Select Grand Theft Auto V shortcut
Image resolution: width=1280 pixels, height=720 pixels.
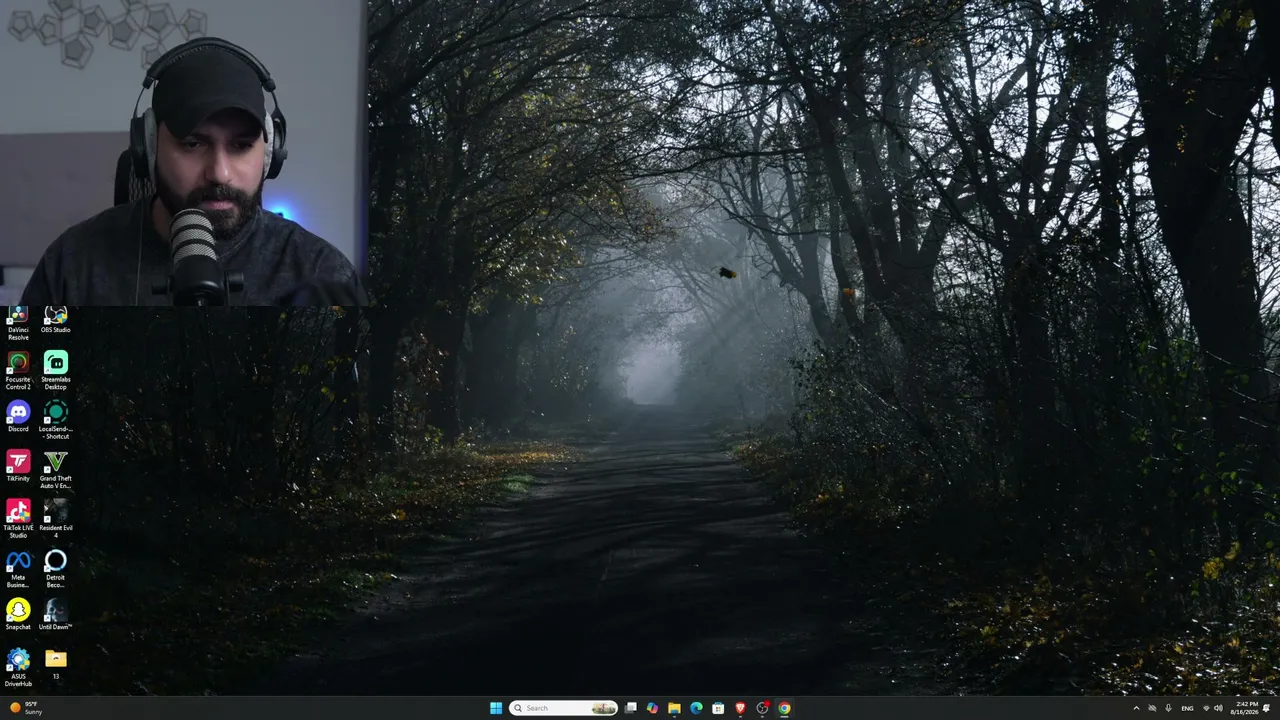point(55,470)
